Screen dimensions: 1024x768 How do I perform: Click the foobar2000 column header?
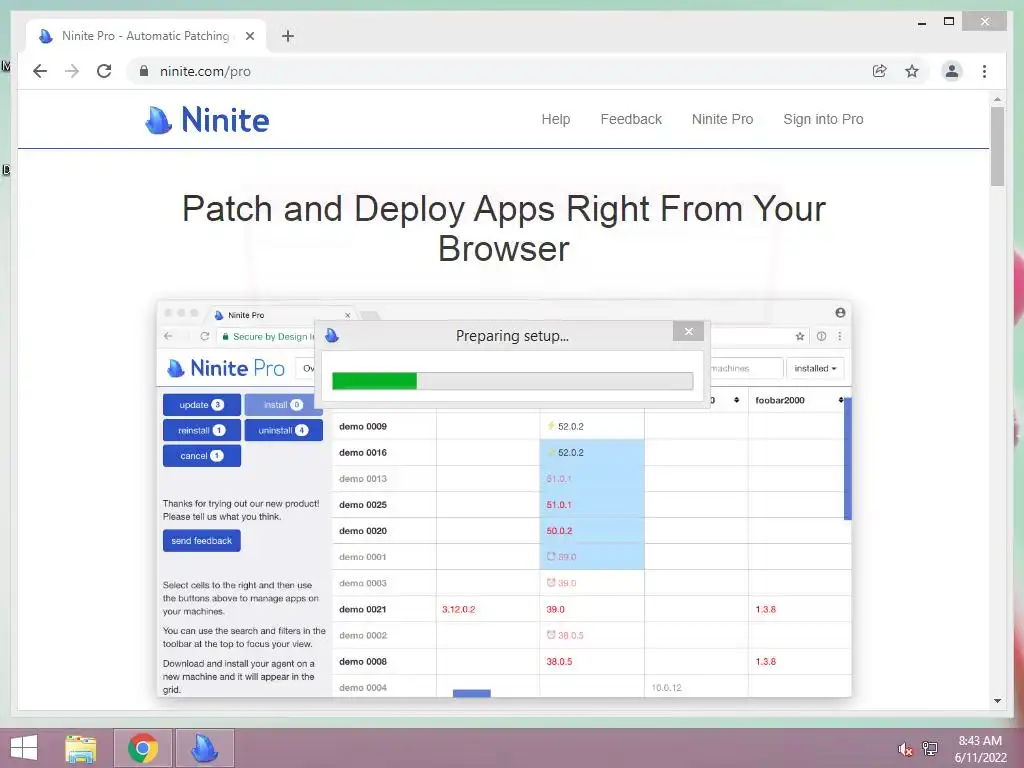[780, 400]
